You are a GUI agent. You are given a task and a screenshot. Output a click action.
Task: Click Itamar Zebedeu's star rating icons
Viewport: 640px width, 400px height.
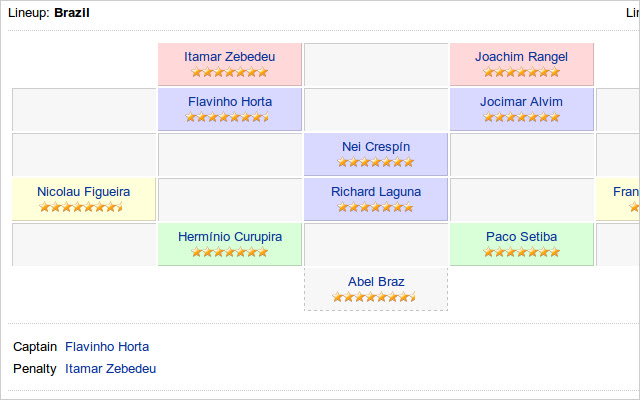229,72
